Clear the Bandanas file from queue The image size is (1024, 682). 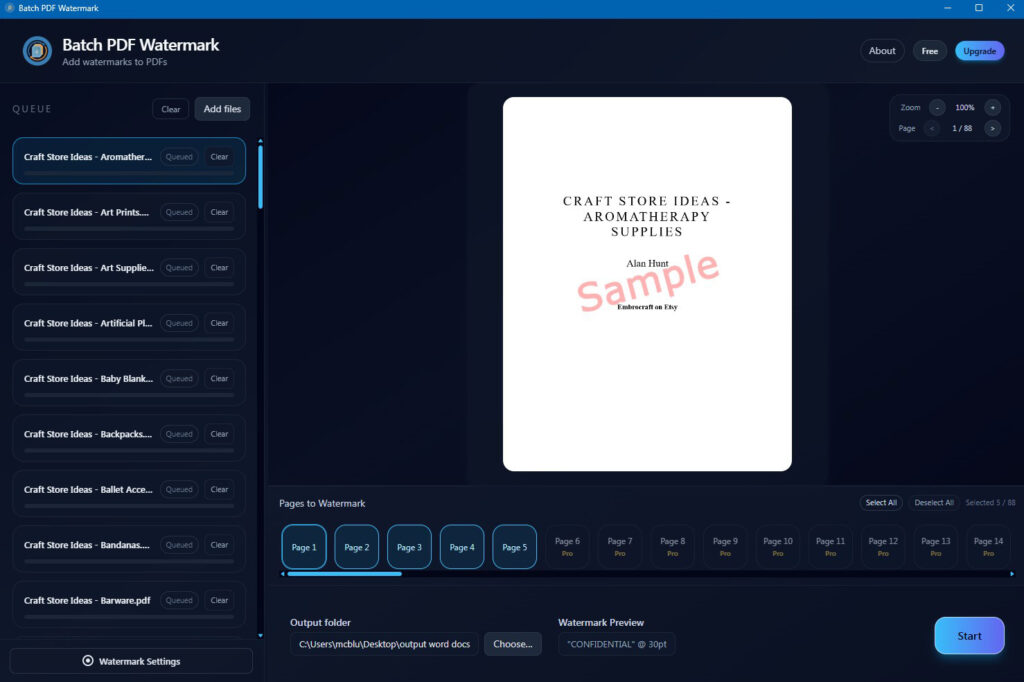tap(219, 545)
